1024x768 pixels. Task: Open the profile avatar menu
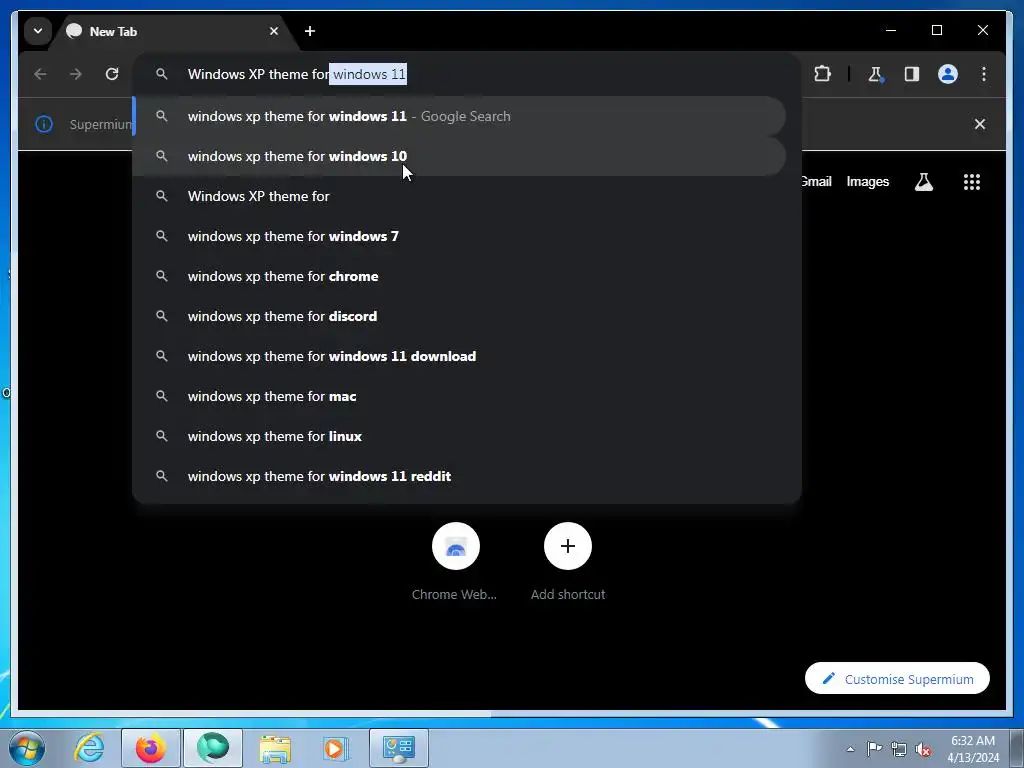pyautogui.click(x=948, y=74)
